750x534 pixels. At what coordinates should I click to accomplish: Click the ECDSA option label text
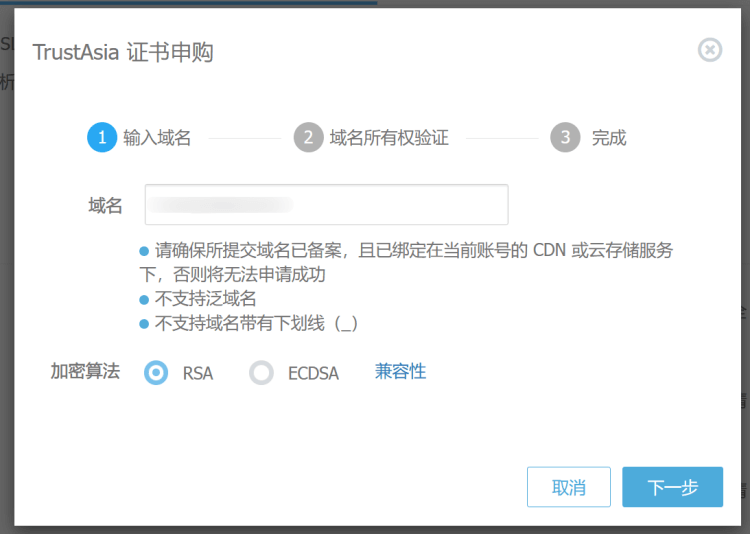(x=313, y=373)
